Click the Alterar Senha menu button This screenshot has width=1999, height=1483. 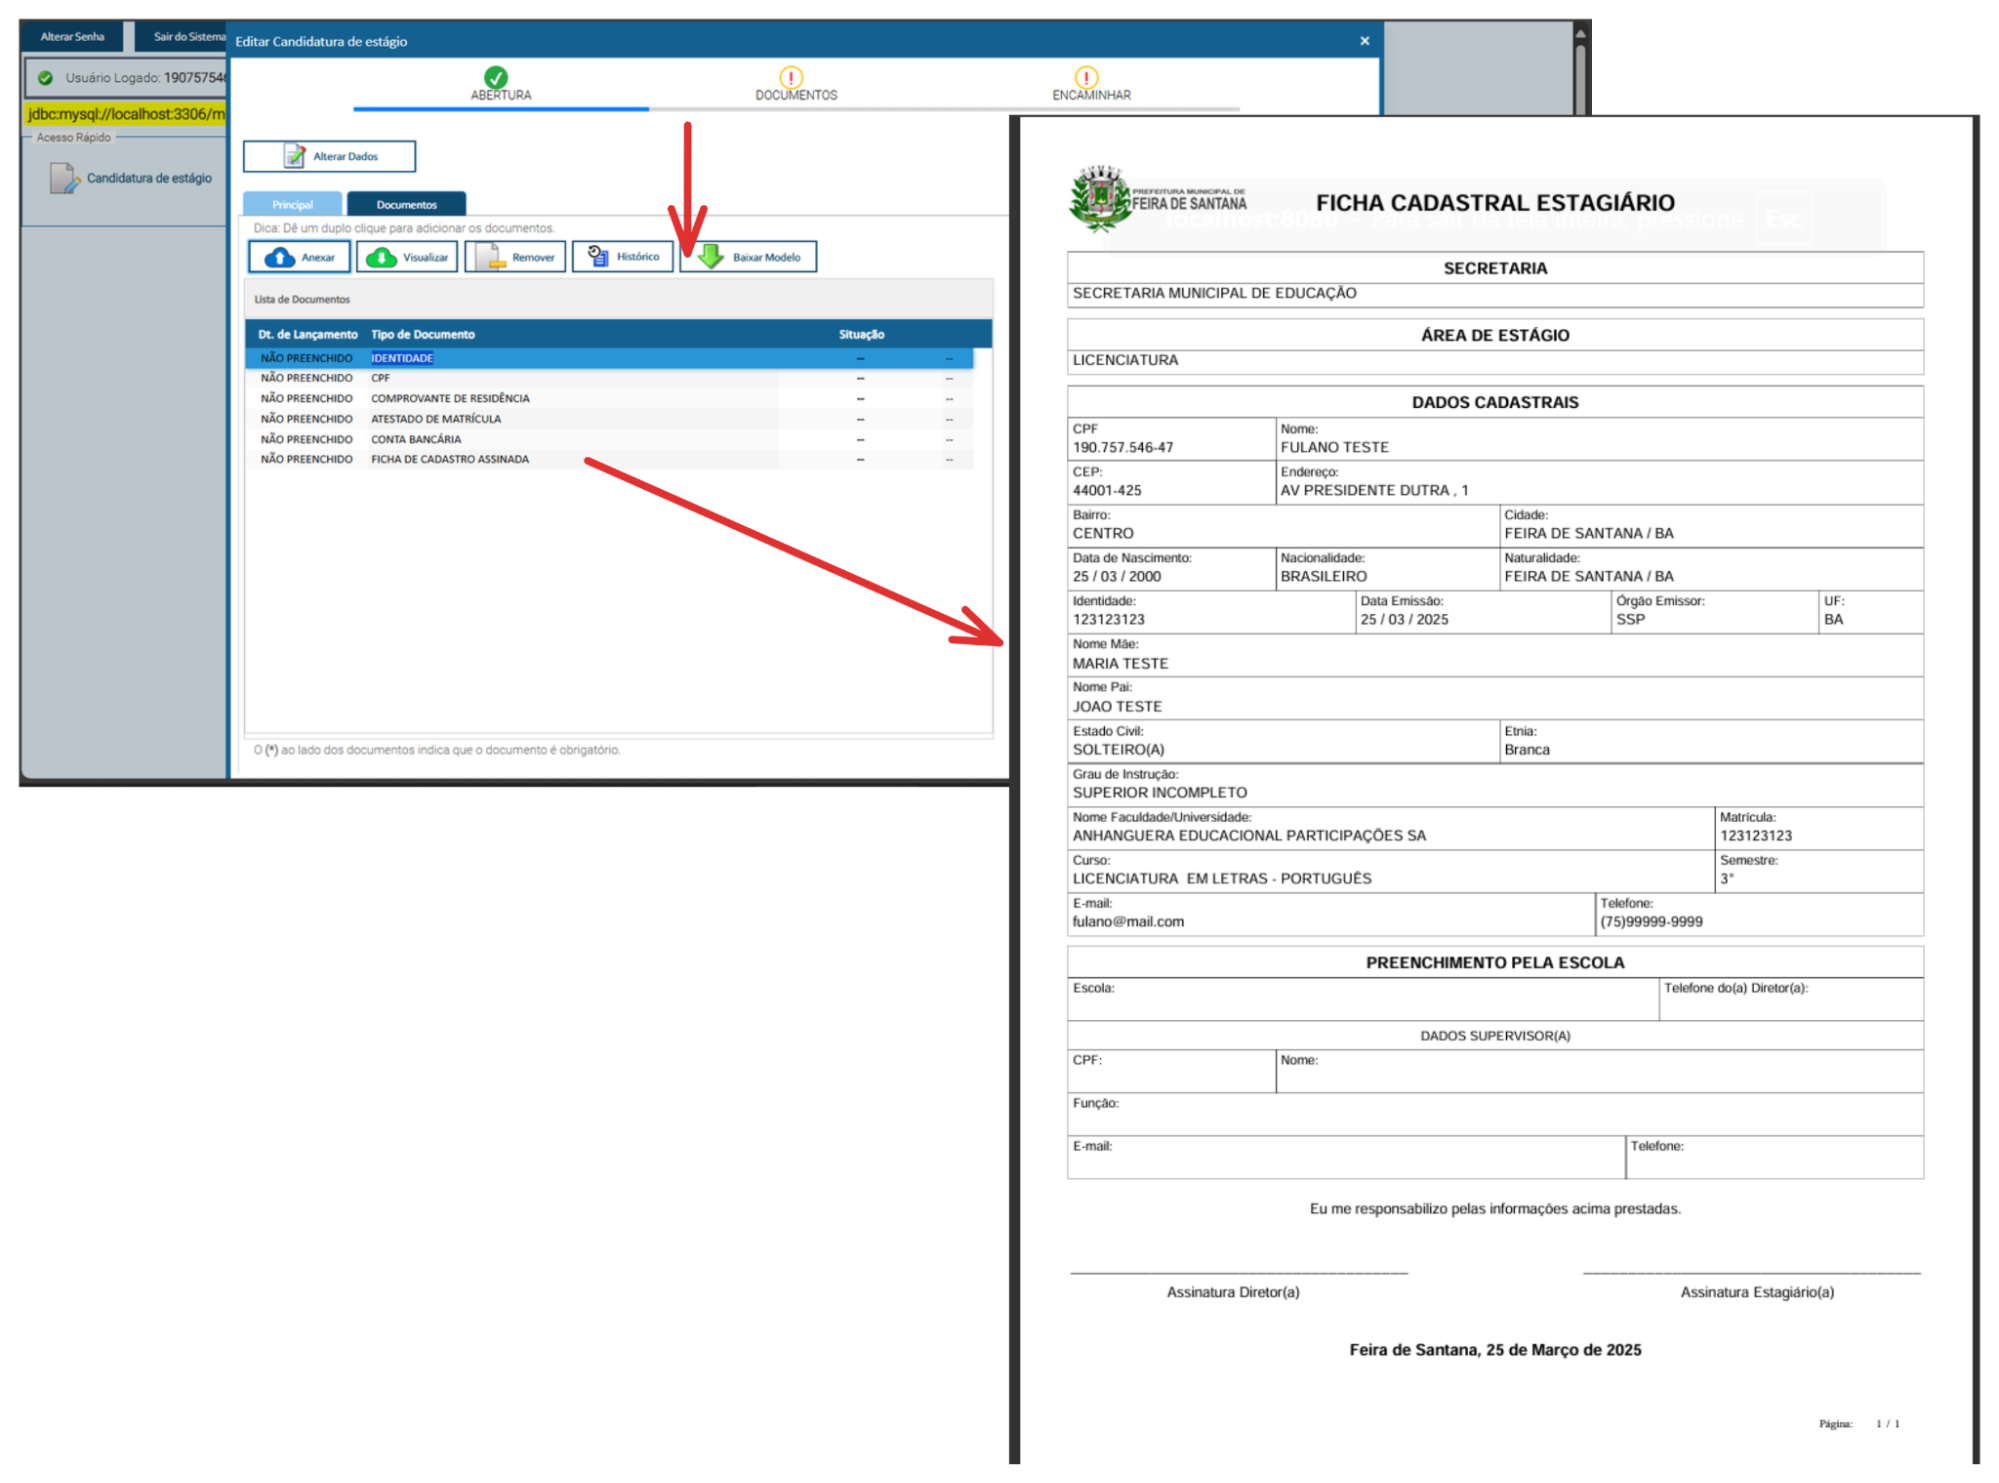[73, 37]
